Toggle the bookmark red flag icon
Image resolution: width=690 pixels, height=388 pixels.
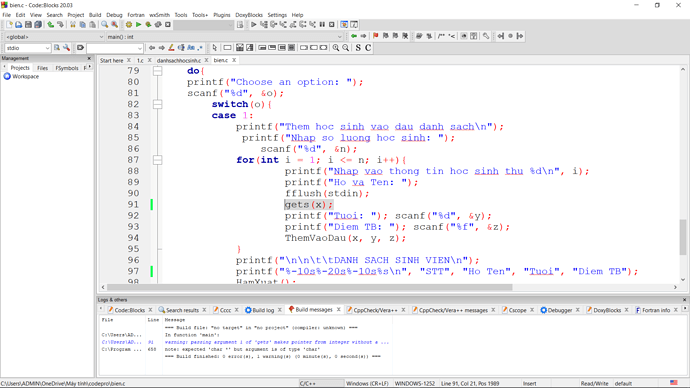click(375, 36)
